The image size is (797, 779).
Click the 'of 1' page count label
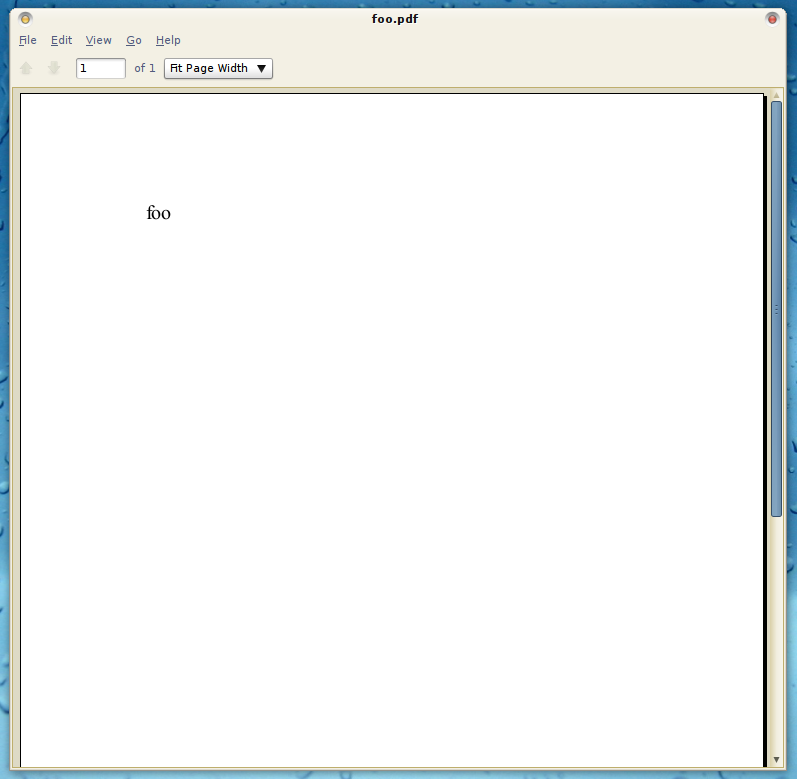point(145,68)
